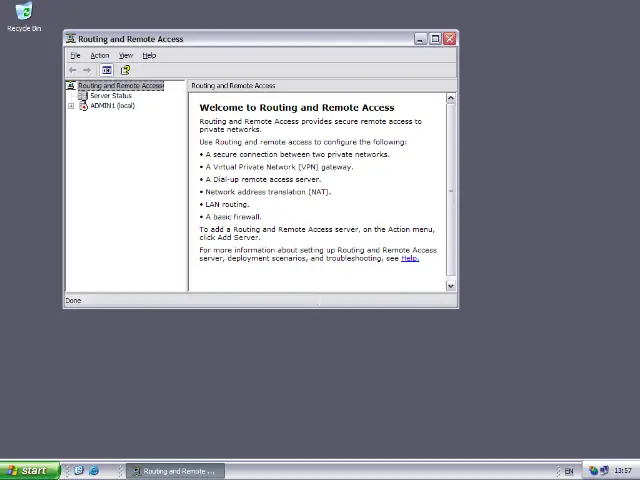This screenshot has width=640, height=480.
Task: Click the network monitors tray icon
Action: (x=604, y=471)
